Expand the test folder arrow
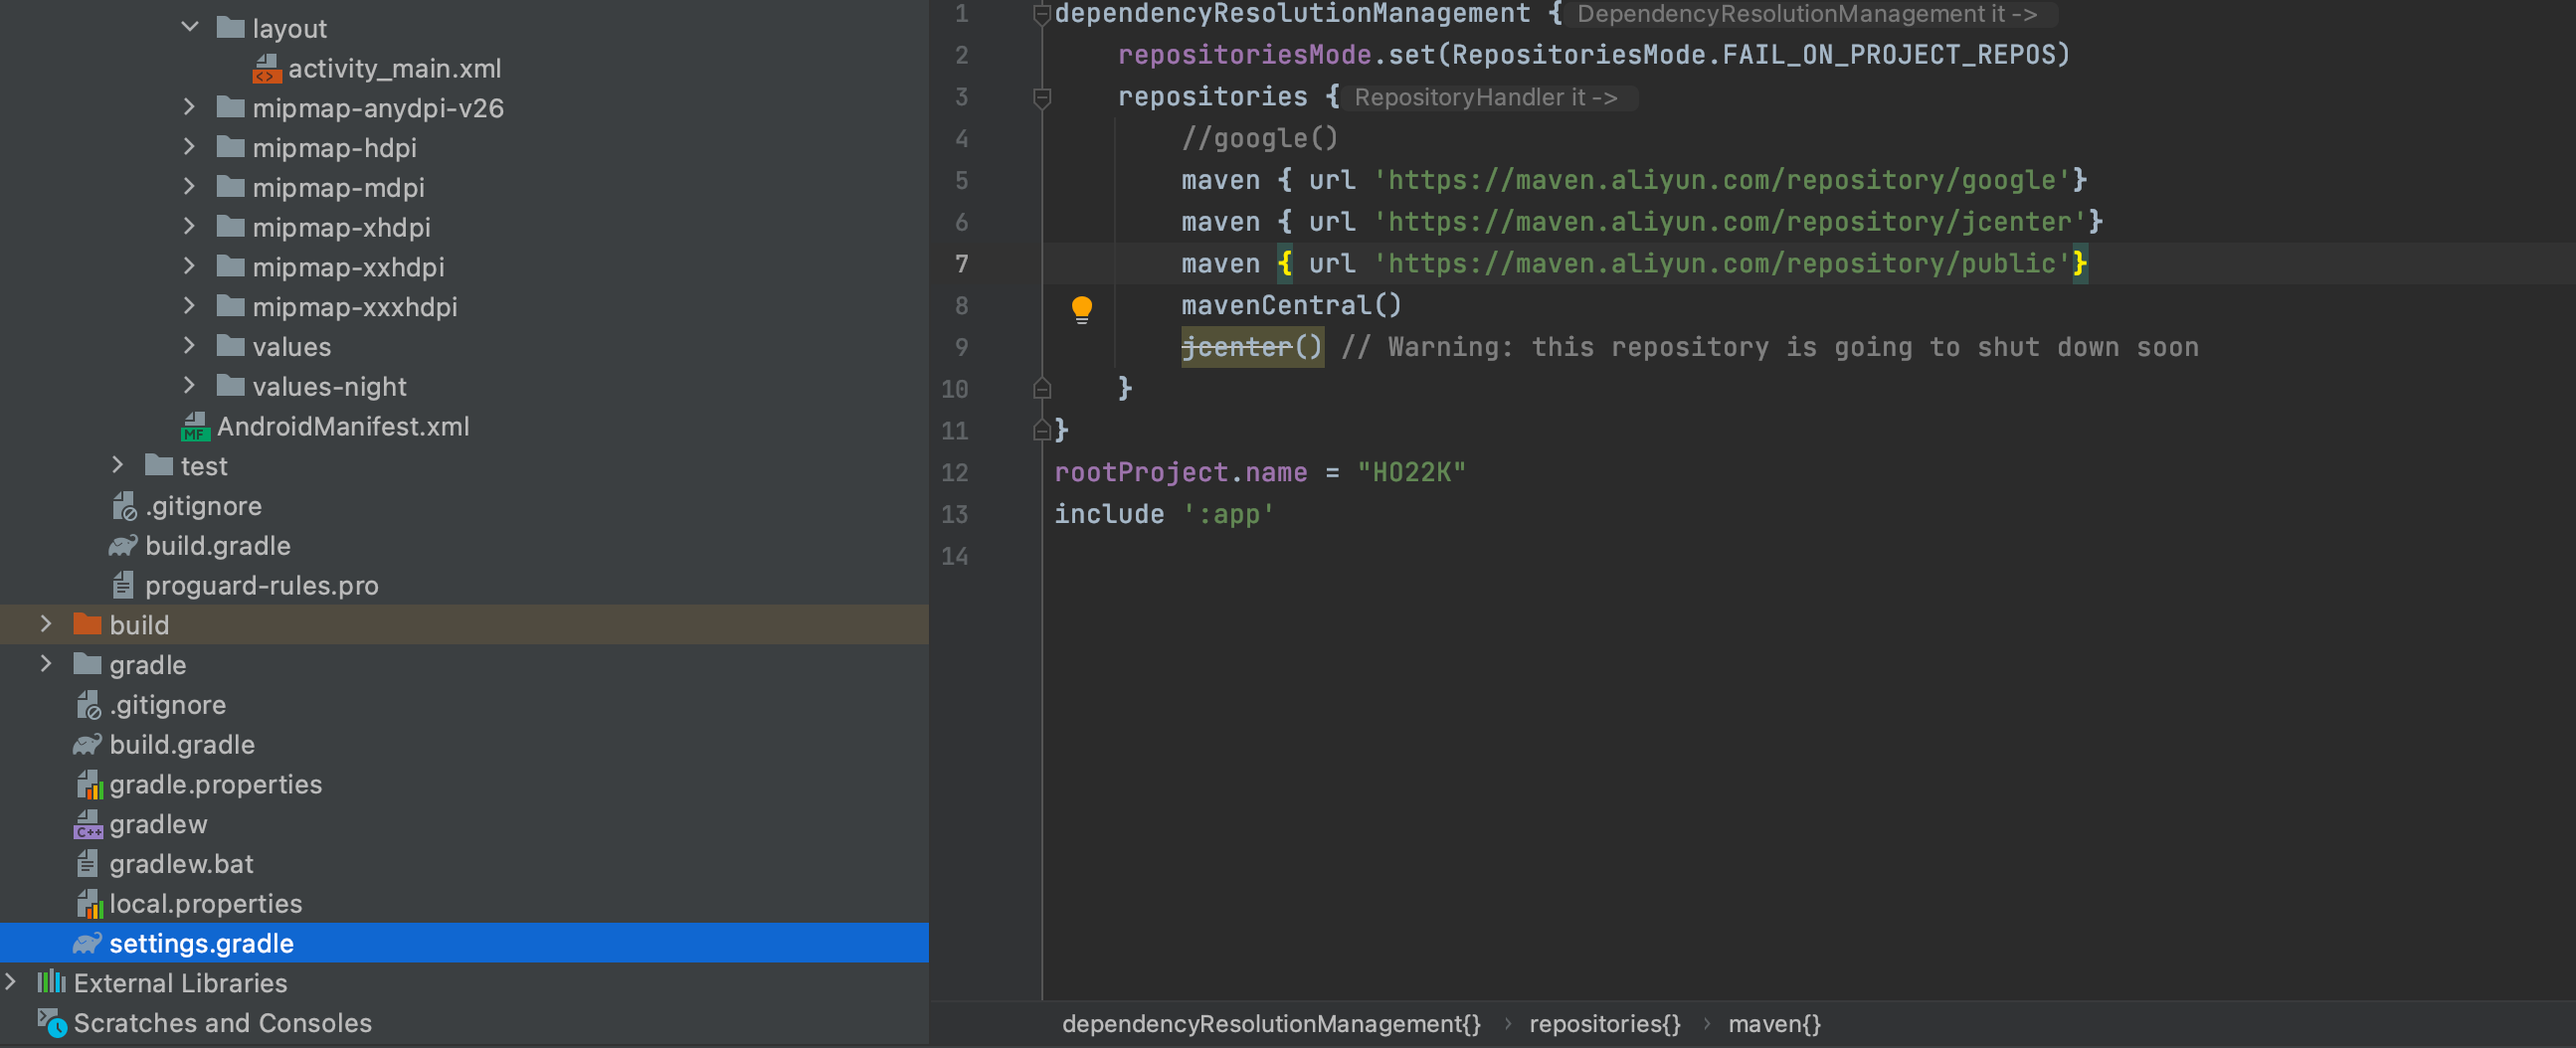The image size is (2576, 1048). (118, 465)
